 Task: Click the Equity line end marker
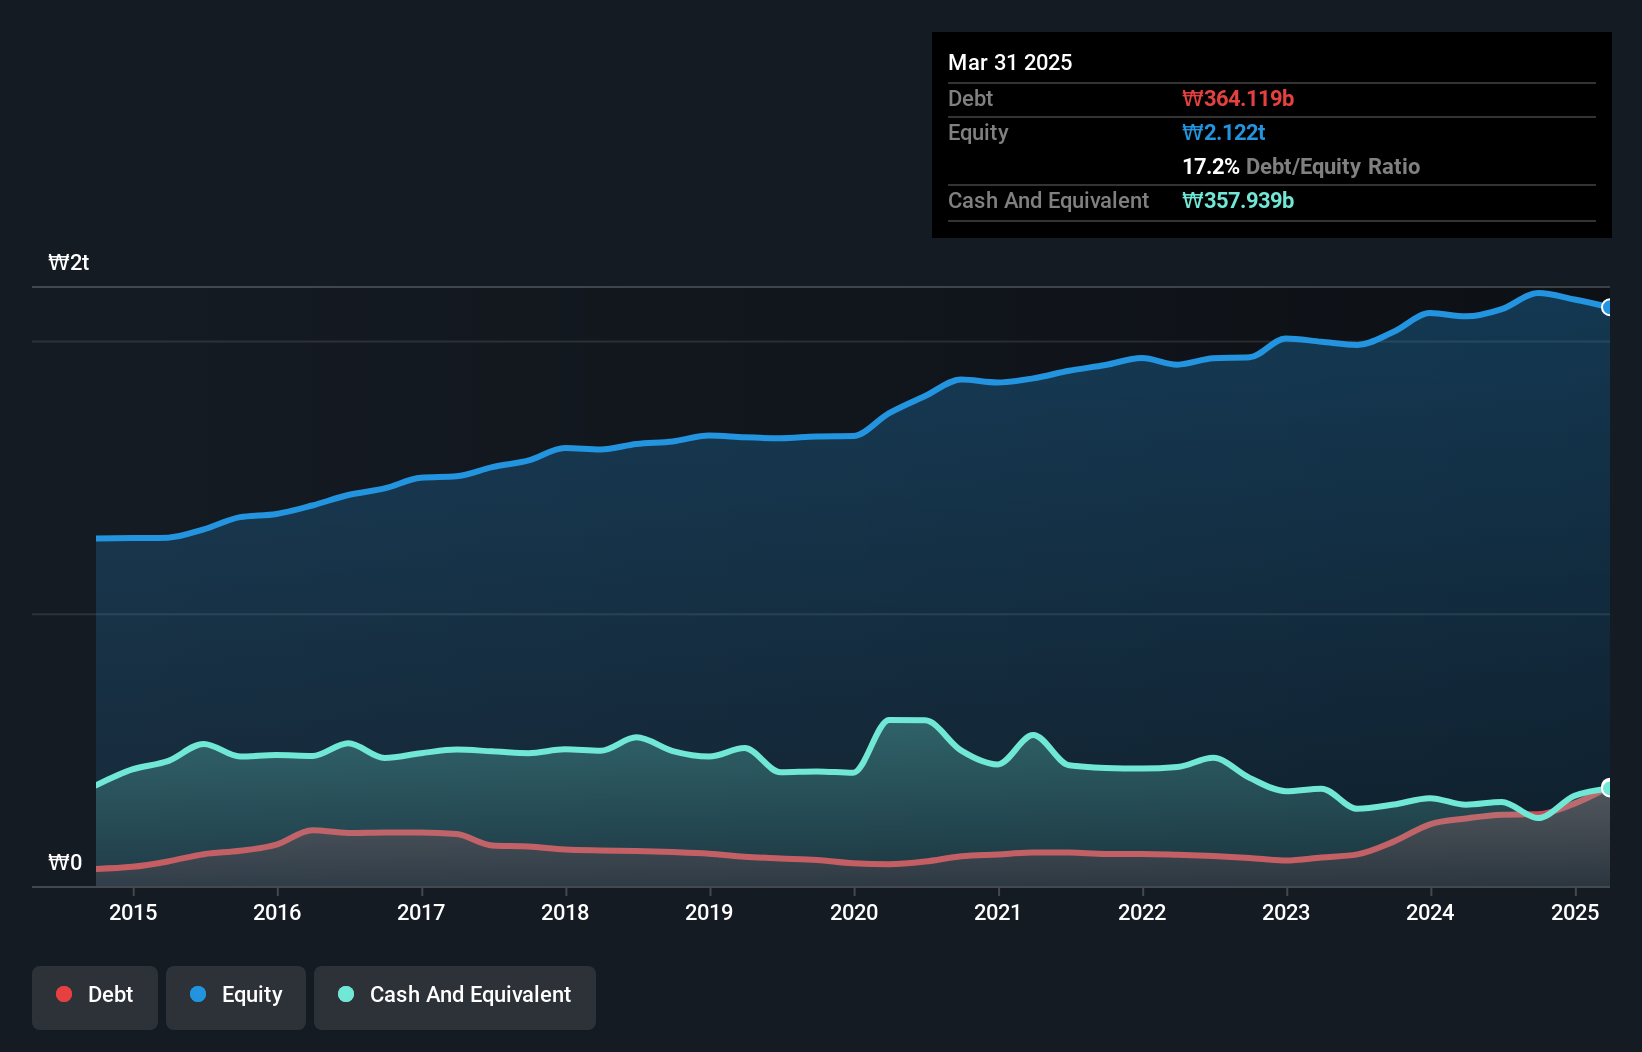[x=1608, y=307]
